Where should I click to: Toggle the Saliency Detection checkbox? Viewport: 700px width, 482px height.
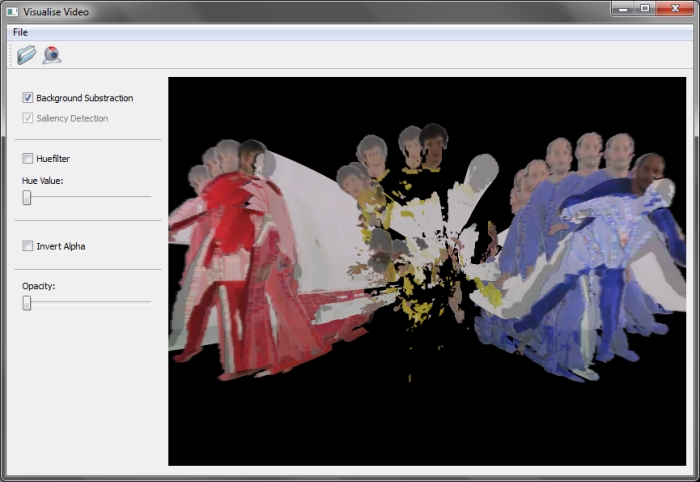tap(28, 118)
